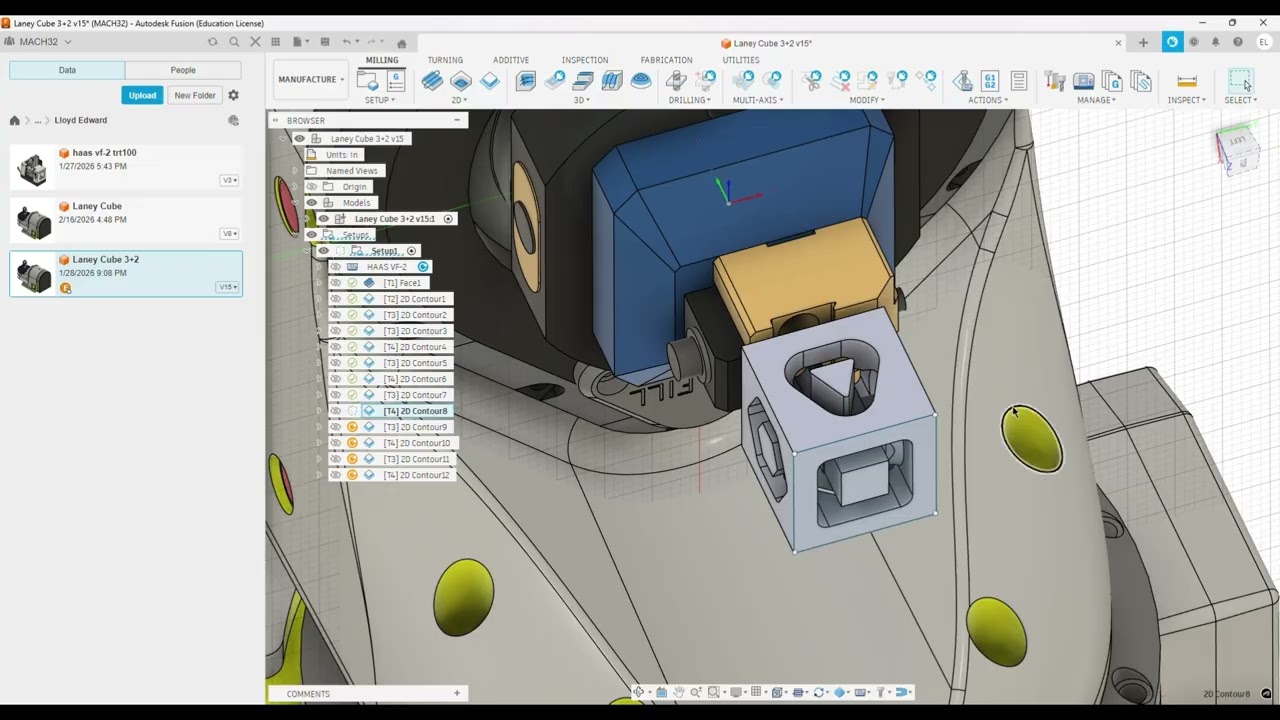Toggle toolpath visibility for [T1] Face1
Viewport: 1280px width, 720px height.
(336, 283)
